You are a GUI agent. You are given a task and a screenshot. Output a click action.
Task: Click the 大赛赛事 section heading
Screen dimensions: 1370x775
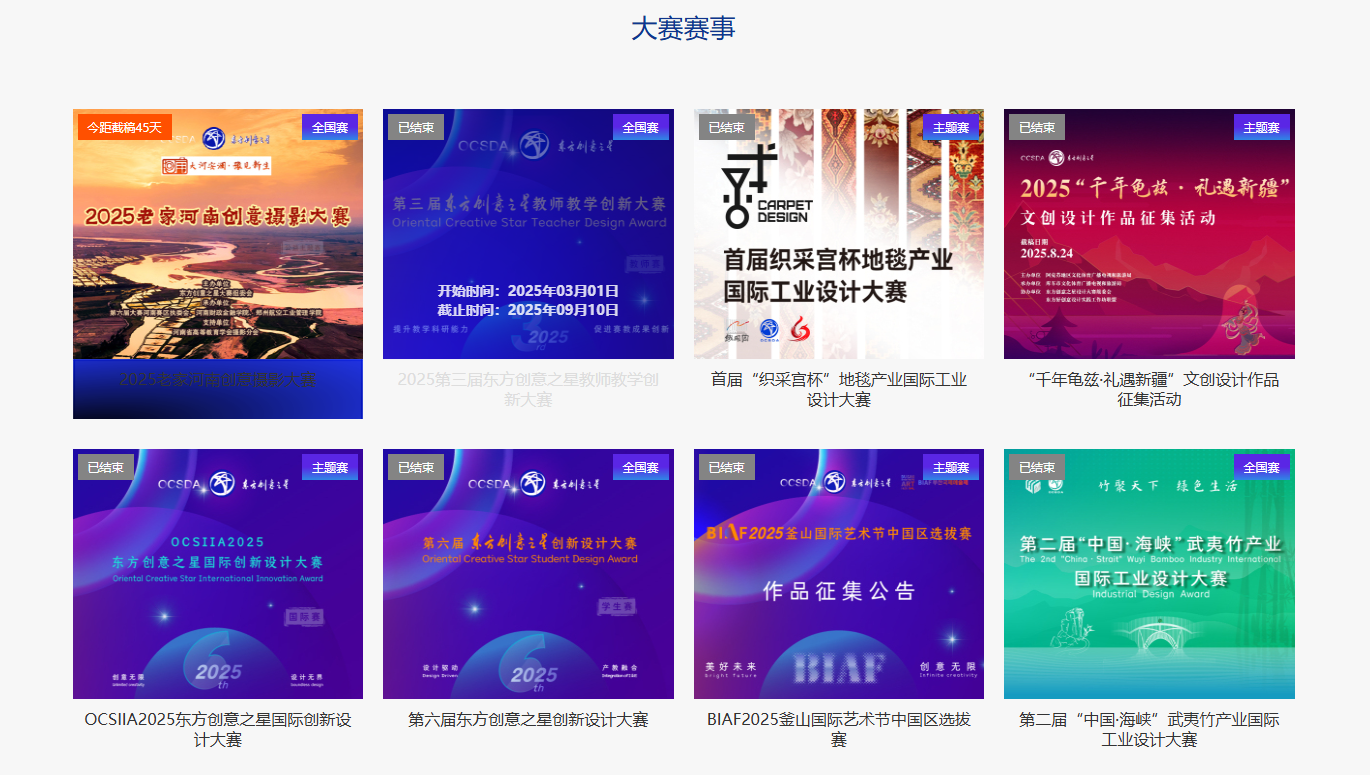pos(683,29)
